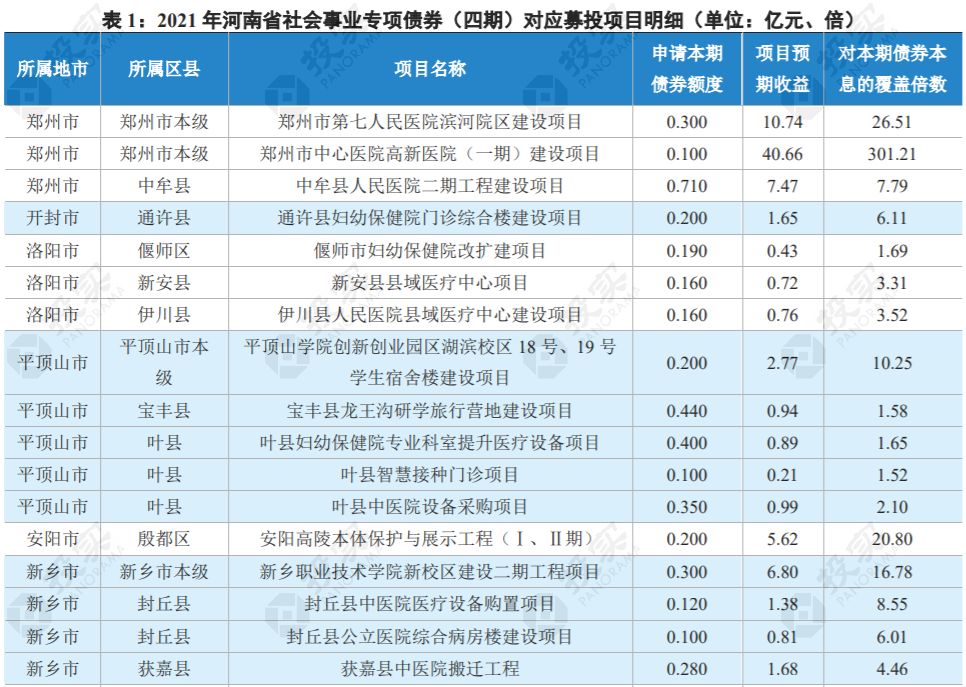This screenshot has height=687, width=966.
Task: Click the coverage value 10.25
Action: pyautogui.click(x=892, y=363)
